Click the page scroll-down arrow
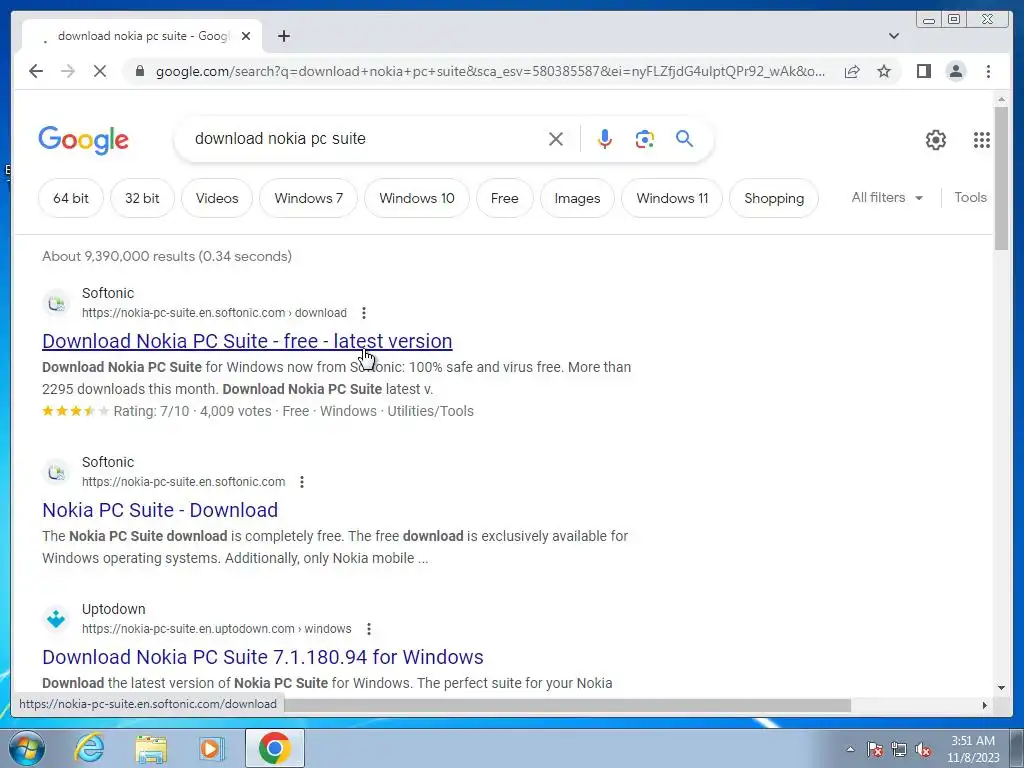1024x768 pixels. click(x=1001, y=687)
